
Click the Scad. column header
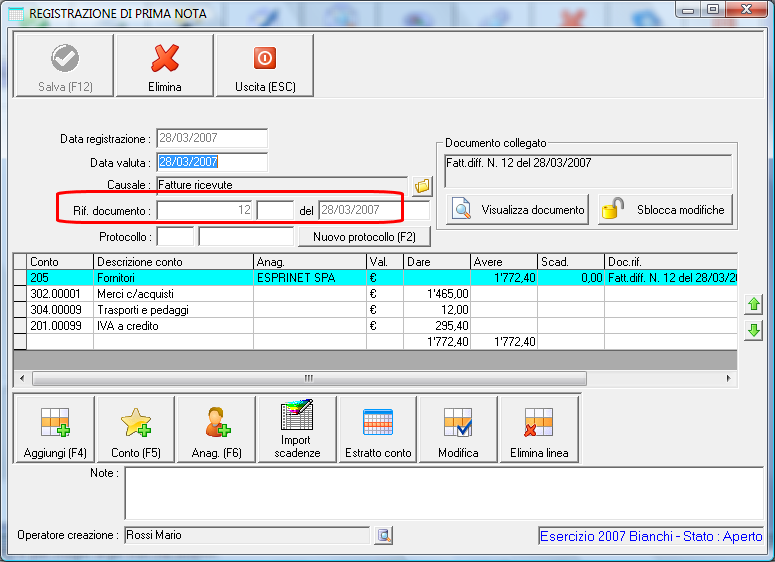pyautogui.click(x=571, y=261)
